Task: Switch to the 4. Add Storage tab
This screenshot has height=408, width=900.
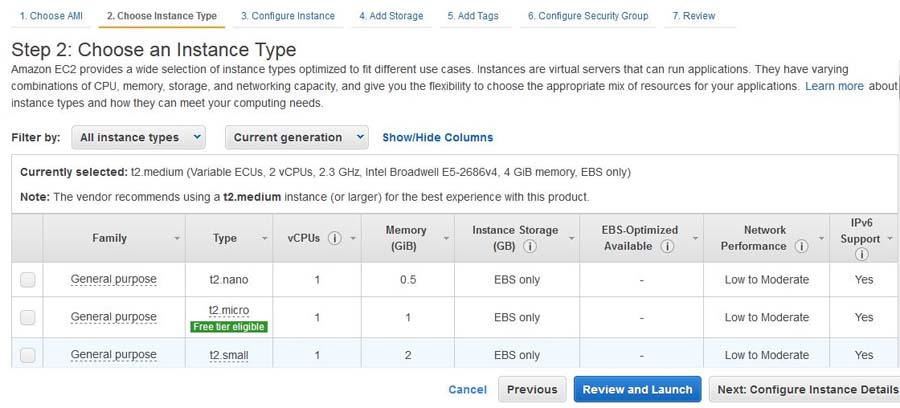Action: point(391,16)
